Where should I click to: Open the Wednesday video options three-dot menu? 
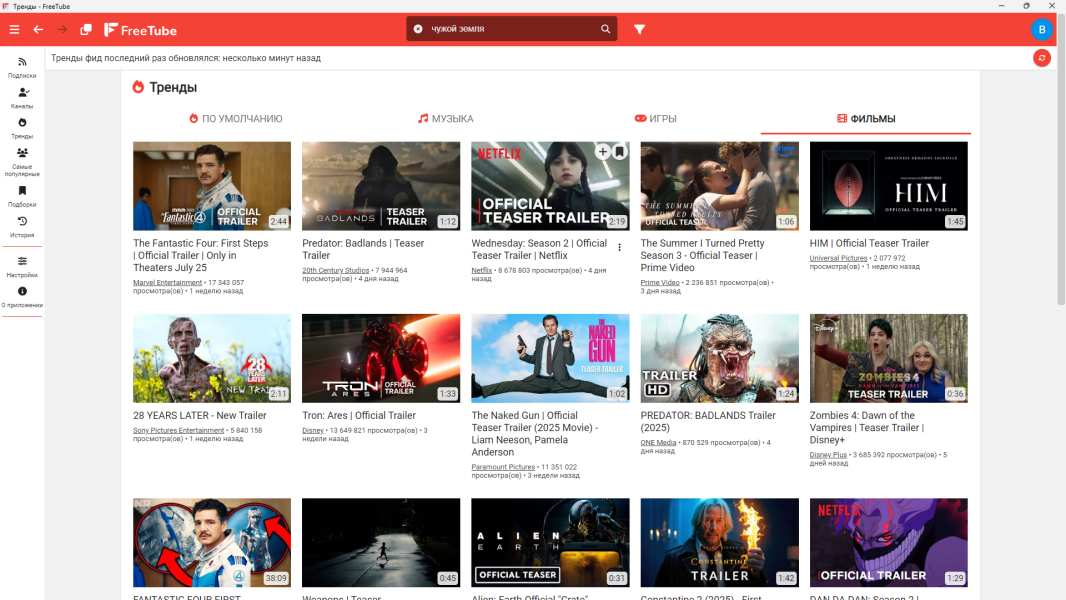coord(619,247)
